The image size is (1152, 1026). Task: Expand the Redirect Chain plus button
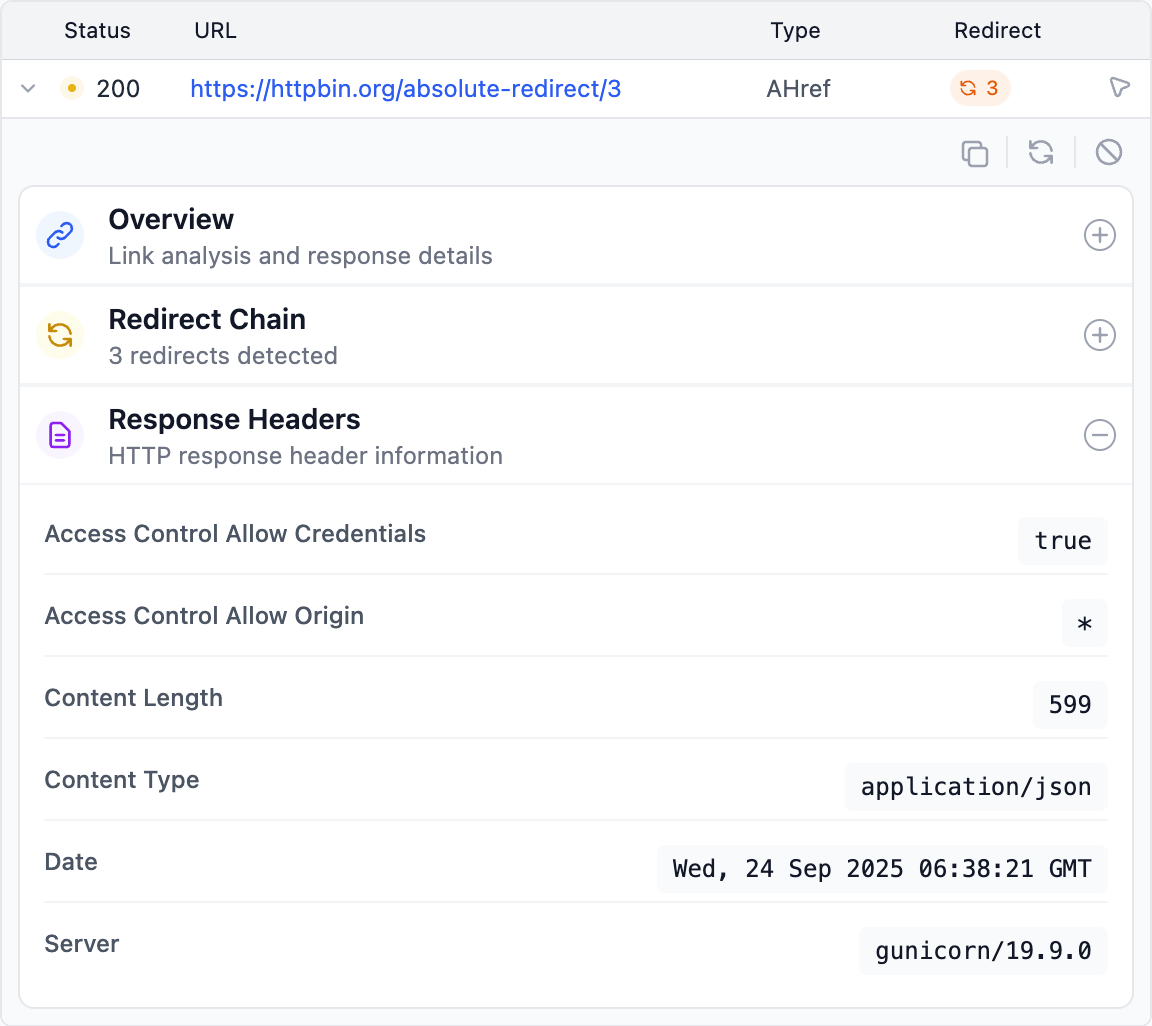tap(1099, 335)
